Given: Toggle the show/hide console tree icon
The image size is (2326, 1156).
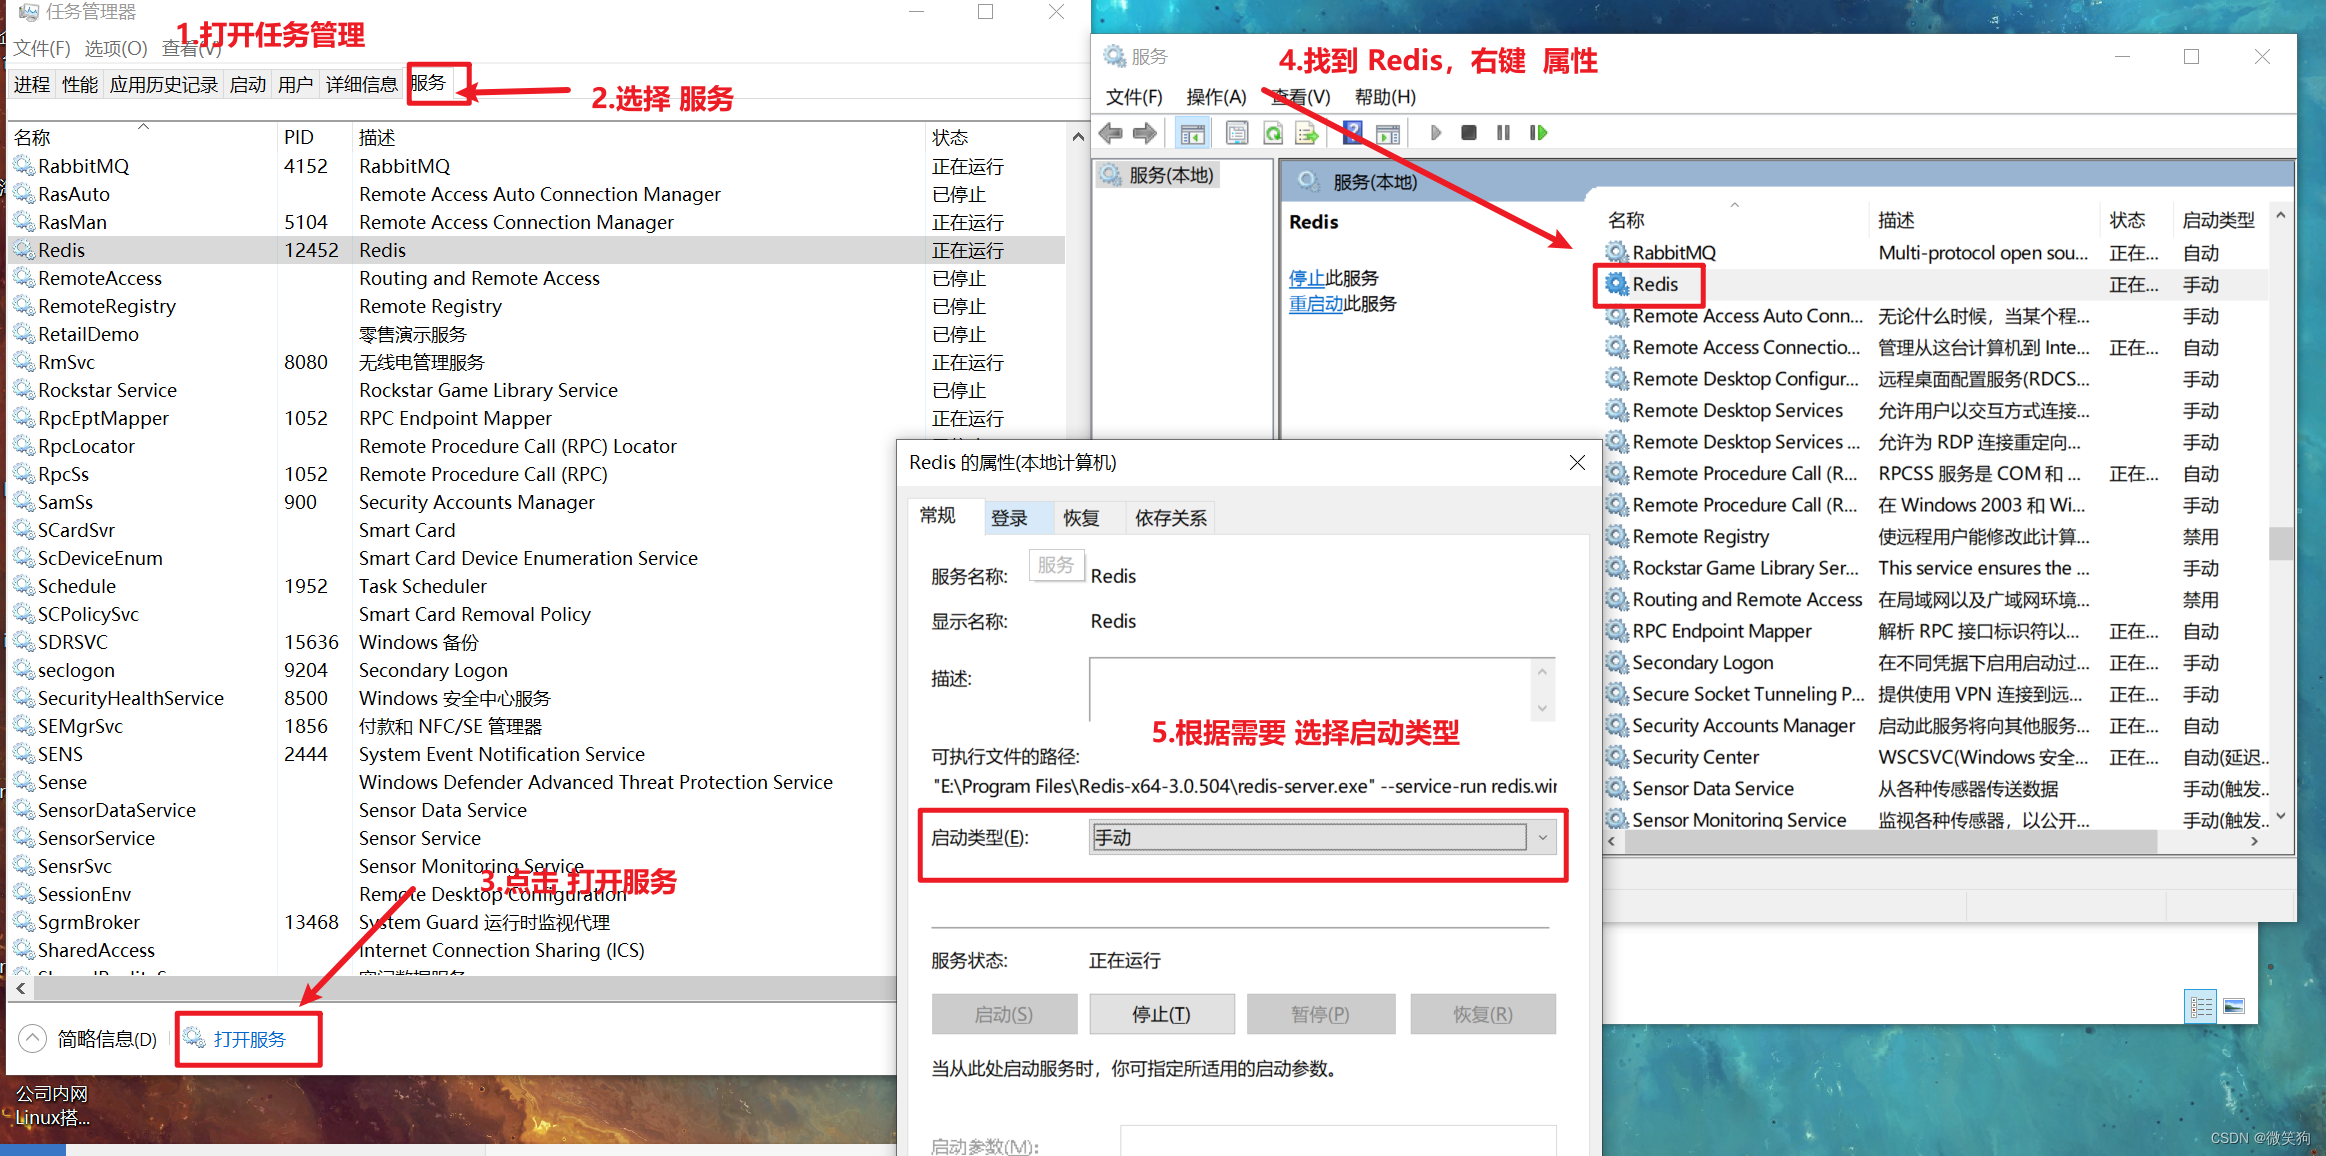Looking at the screenshot, I should click(x=1192, y=133).
